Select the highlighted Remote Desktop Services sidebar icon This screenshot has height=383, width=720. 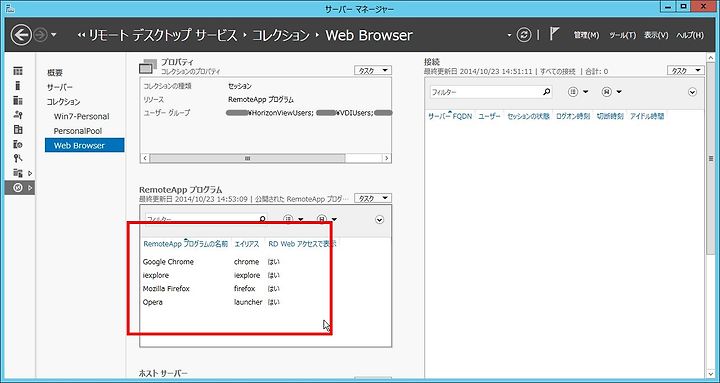point(18,187)
